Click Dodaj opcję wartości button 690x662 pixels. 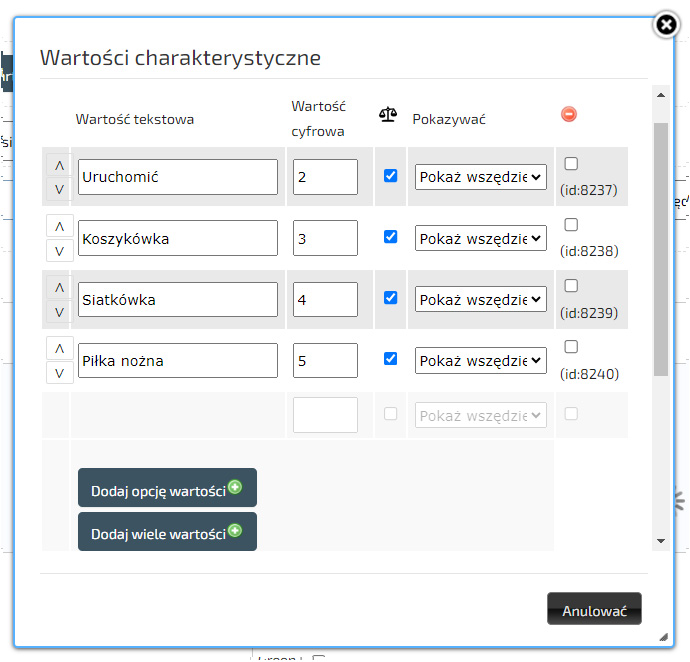coord(167,488)
